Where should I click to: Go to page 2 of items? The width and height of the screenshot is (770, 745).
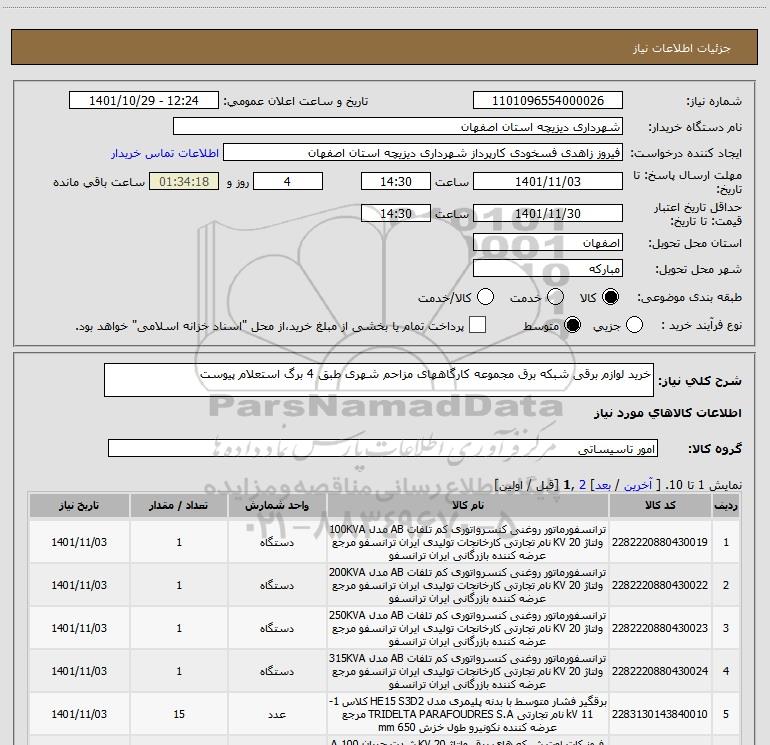click(x=582, y=485)
